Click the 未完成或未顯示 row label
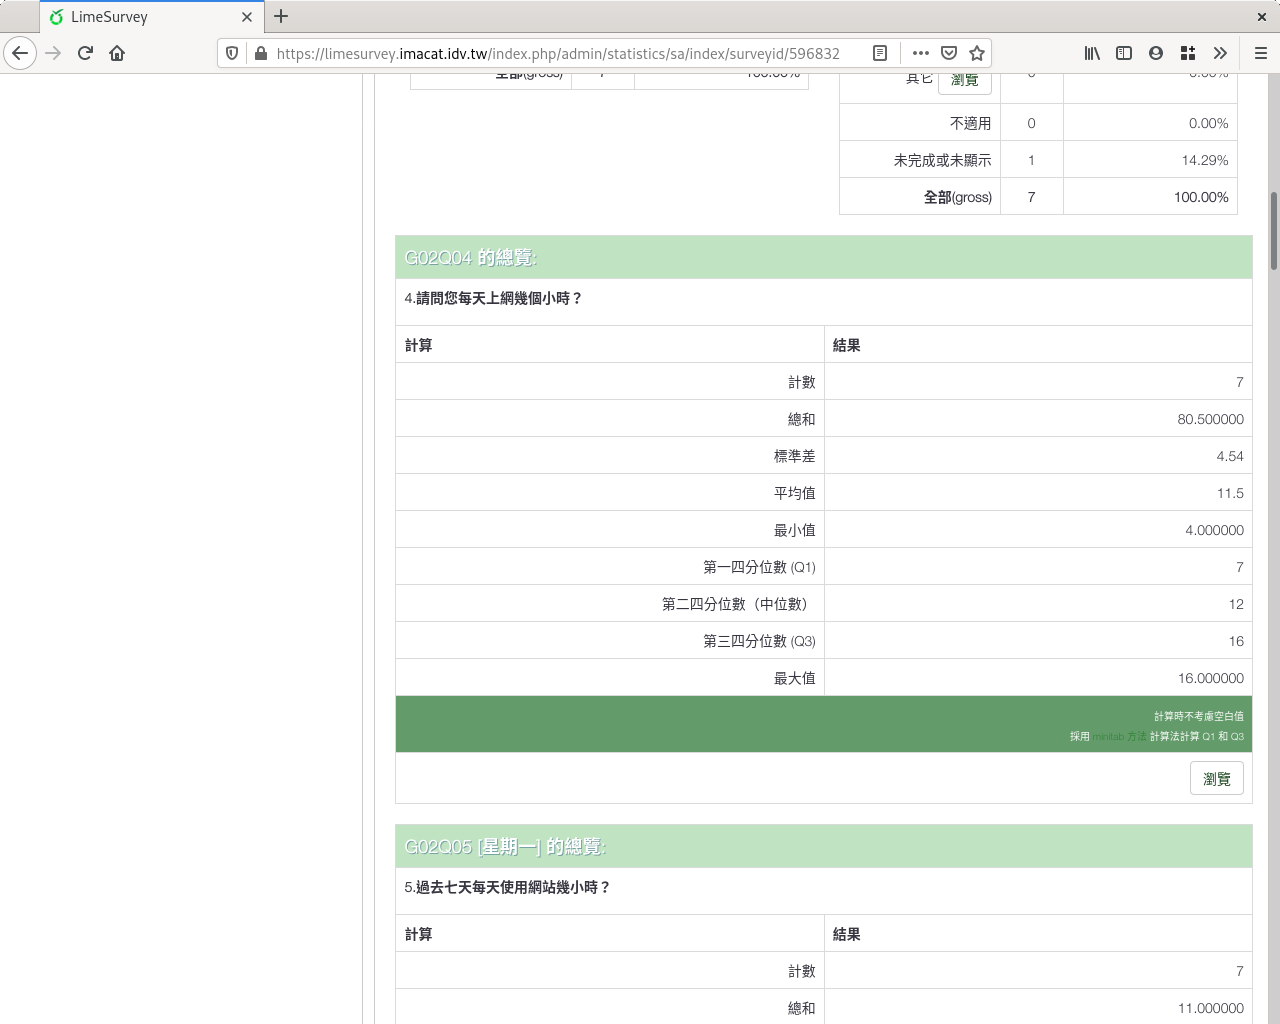The height and width of the screenshot is (1024, 1280). click(942, 160)
